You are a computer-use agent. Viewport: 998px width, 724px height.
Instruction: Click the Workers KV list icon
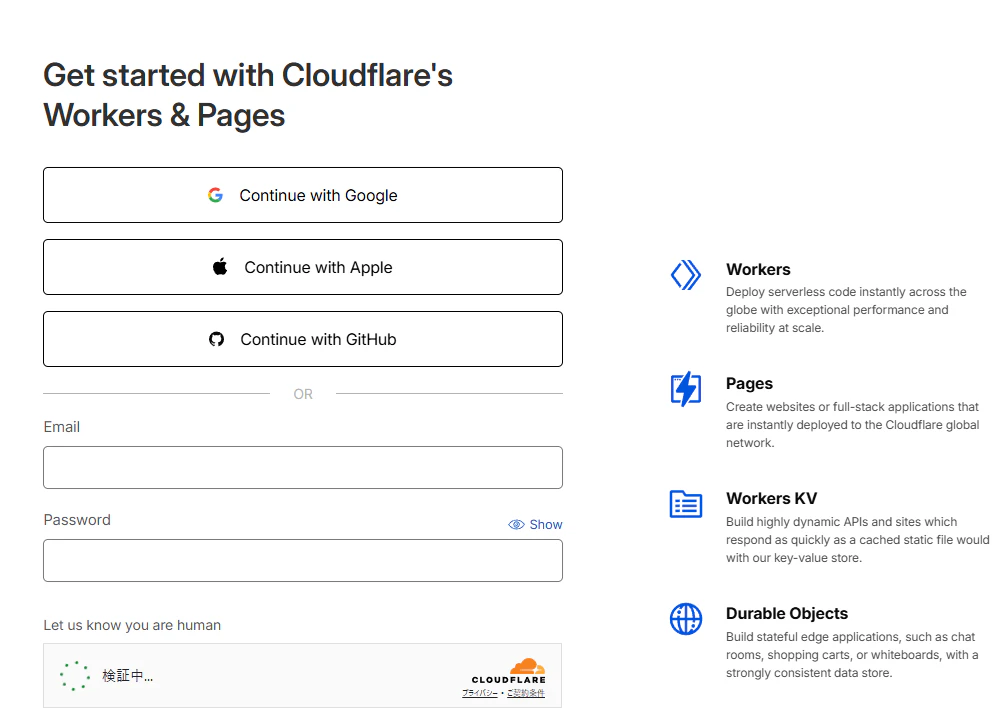click(x=686, y=505)
